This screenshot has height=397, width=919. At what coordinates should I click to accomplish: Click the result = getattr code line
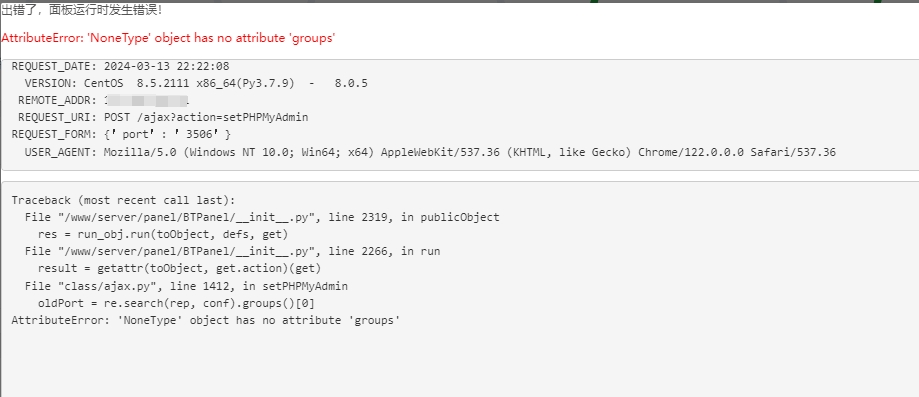[x=179, y=269]
